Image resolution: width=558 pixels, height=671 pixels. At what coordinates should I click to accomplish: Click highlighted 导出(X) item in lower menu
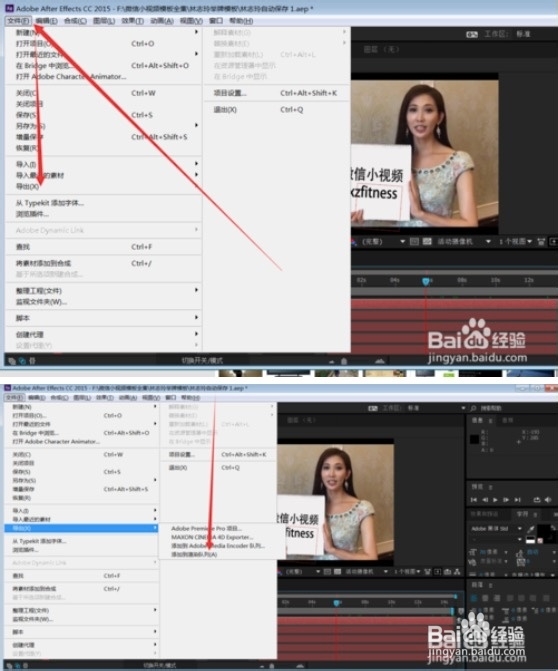81,528
